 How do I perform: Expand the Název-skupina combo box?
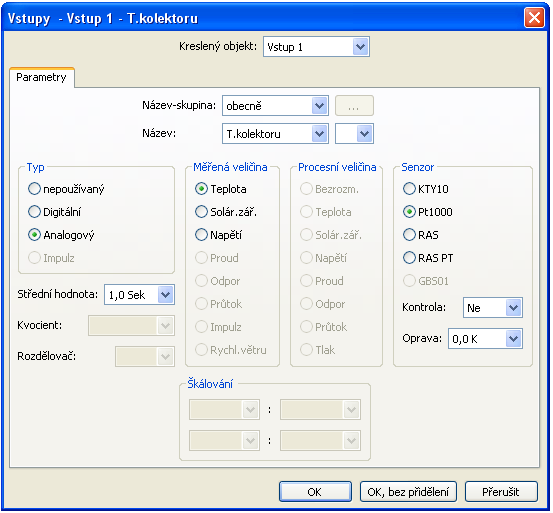(x=320, y=106)
